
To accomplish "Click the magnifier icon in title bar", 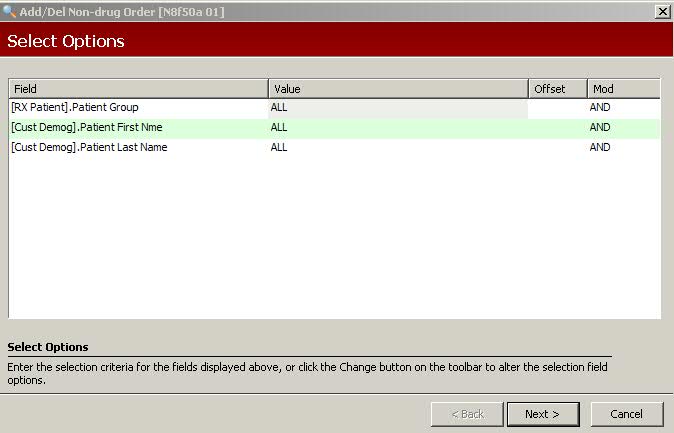I will coord(9,11).
